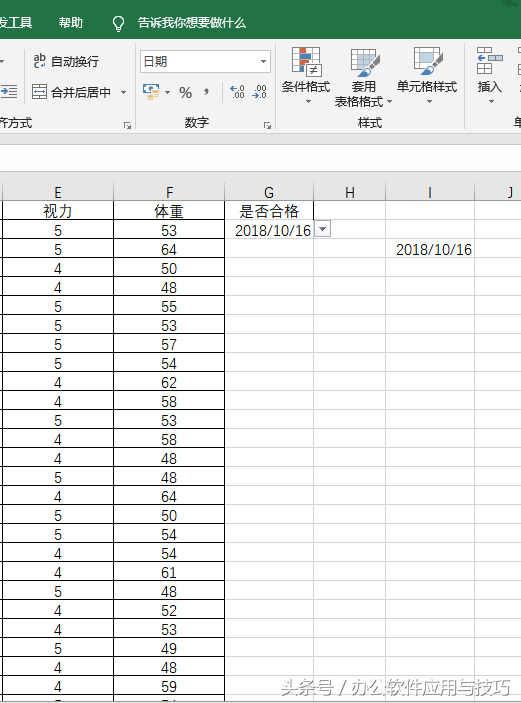Expand the accounting format dropdown arrow
This screenshot has height=703, width=521.
click(x=168, y=92)
